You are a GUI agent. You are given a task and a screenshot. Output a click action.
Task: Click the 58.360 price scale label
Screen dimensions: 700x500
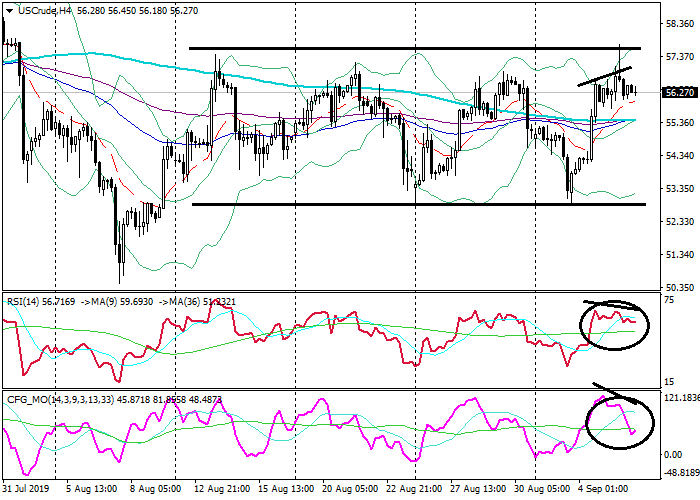[x=678, y=24]
